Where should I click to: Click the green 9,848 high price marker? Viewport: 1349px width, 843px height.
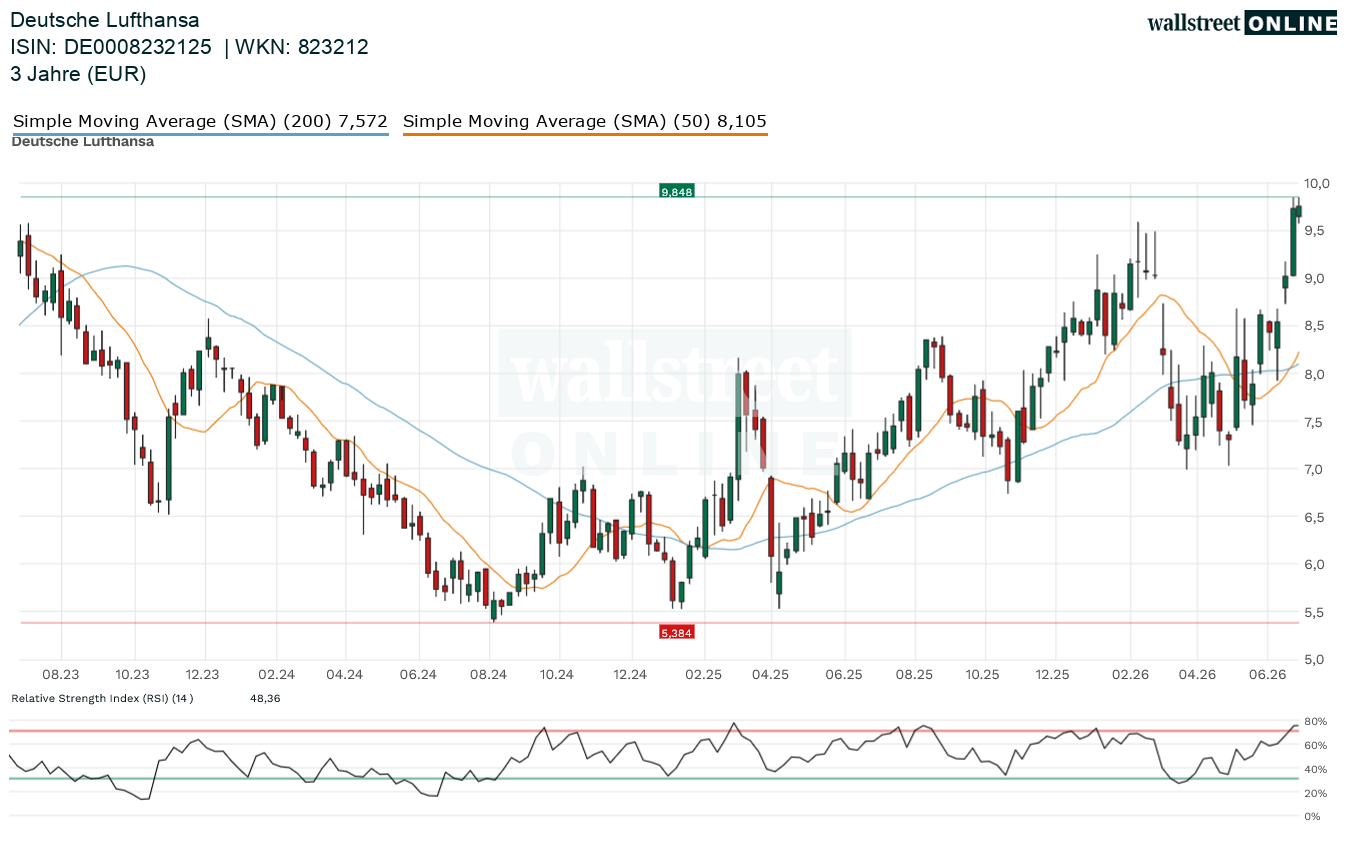coord(676,191)
